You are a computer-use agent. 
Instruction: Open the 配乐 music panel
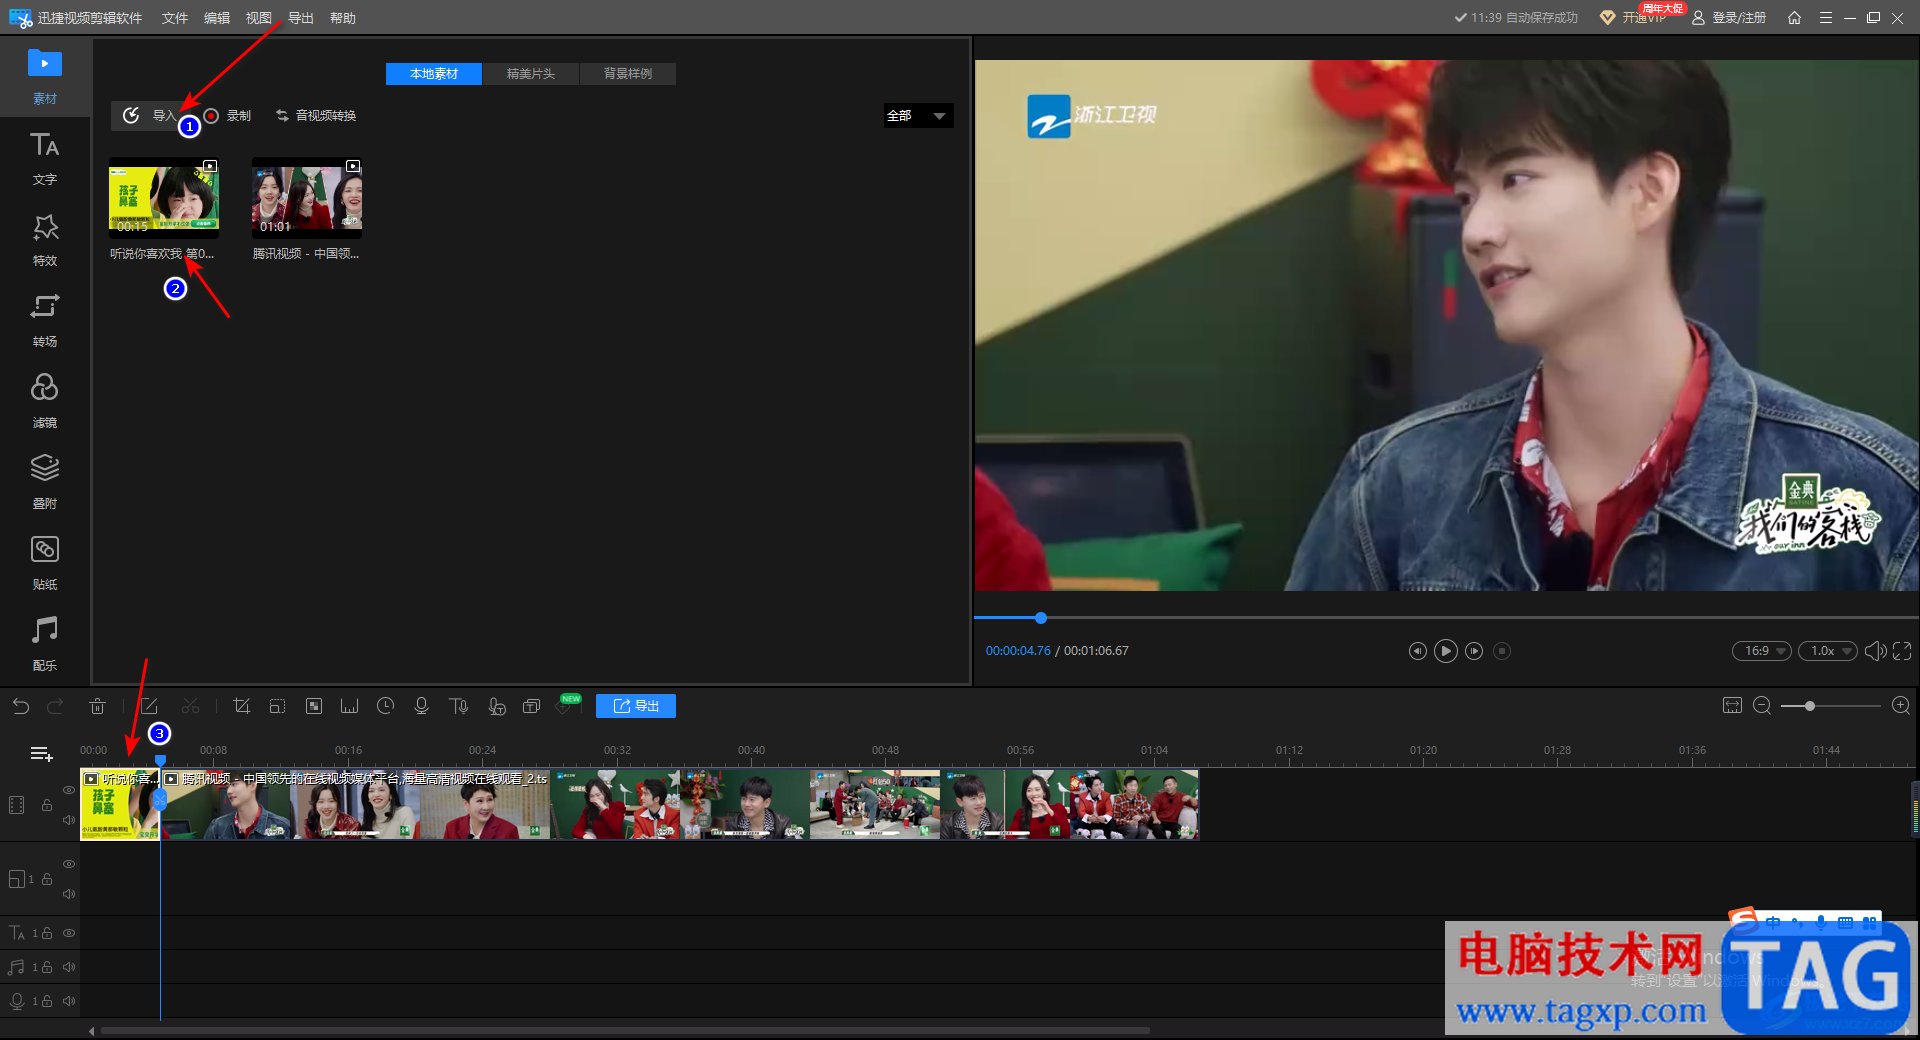(44, 644)
